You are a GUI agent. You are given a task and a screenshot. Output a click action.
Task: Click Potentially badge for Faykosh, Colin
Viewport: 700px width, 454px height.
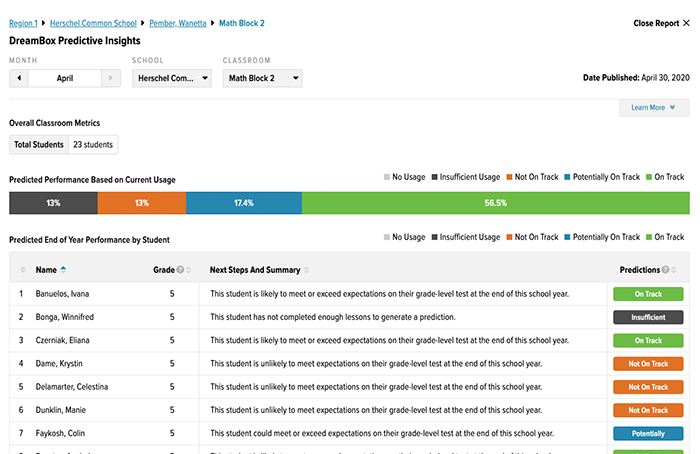(x=648, y=433)
